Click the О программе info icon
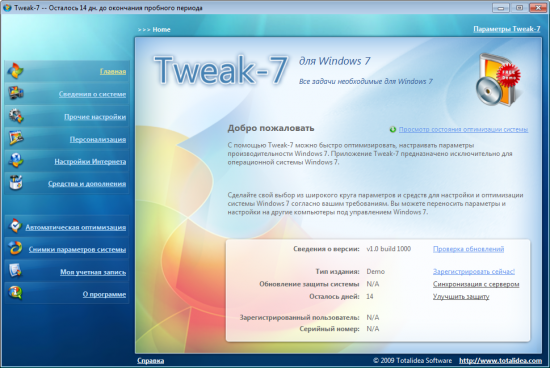 point(15,293)
